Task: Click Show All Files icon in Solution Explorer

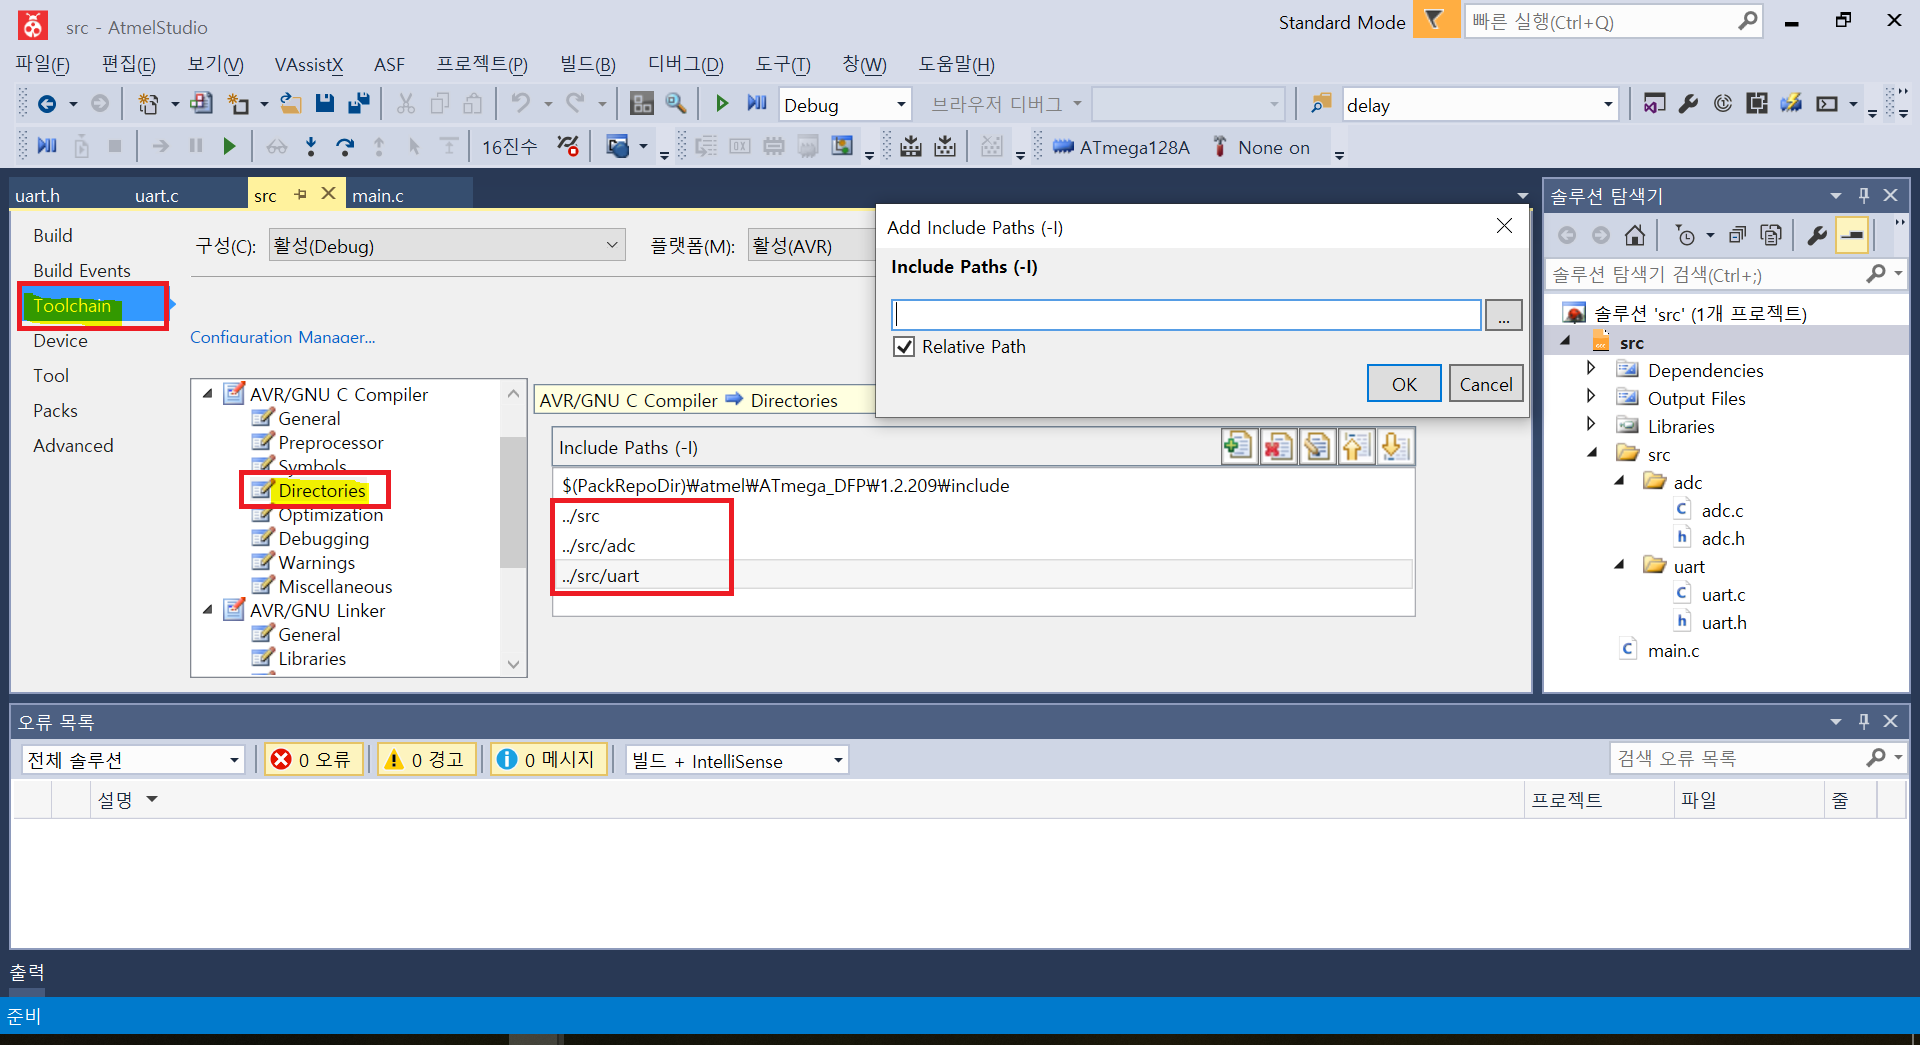Action: coord(1771,235)
